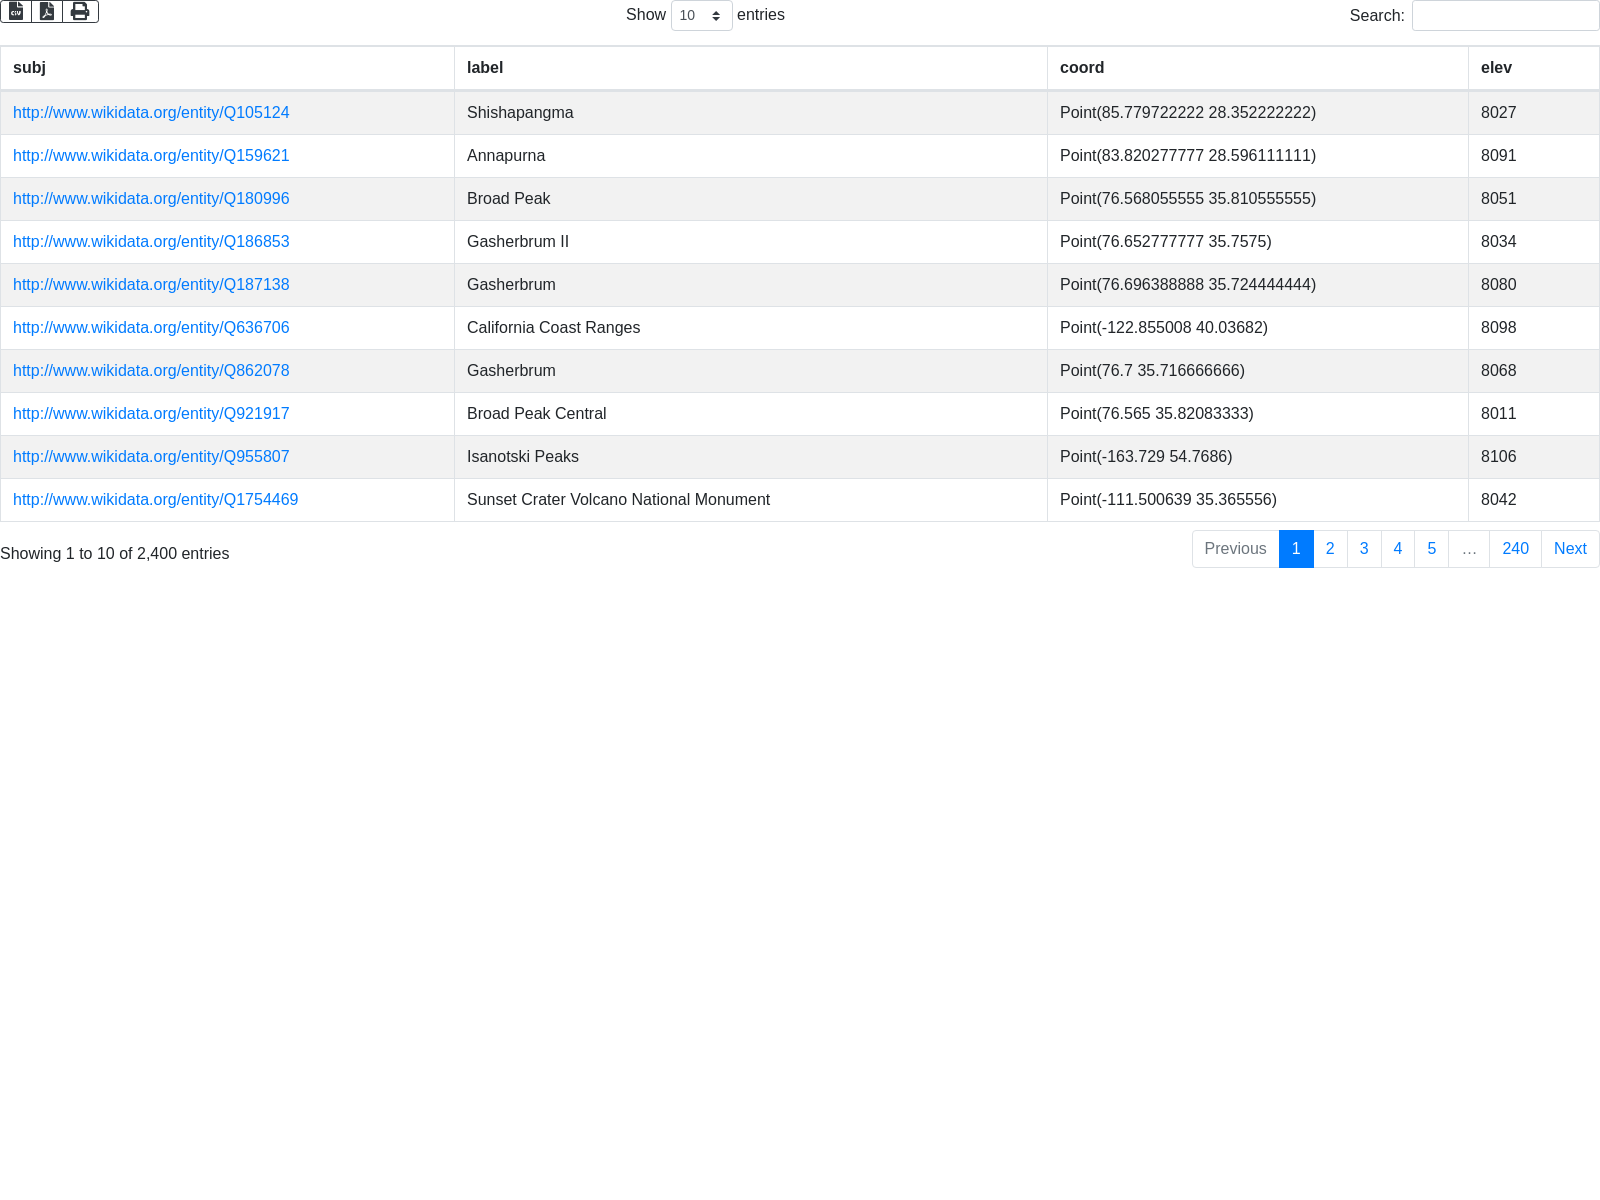
Task: Sort table by label column
Action: [x=485, y=68]
